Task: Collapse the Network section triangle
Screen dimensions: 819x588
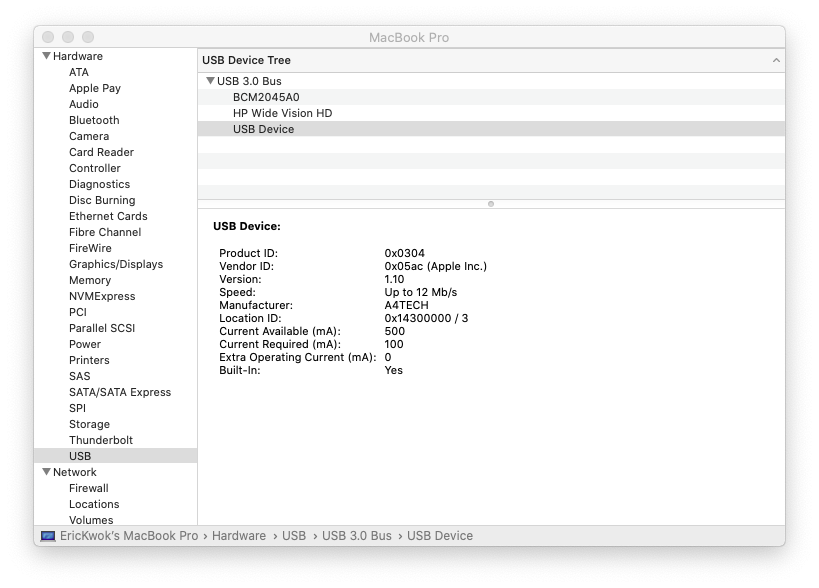Action: [46, 472]
